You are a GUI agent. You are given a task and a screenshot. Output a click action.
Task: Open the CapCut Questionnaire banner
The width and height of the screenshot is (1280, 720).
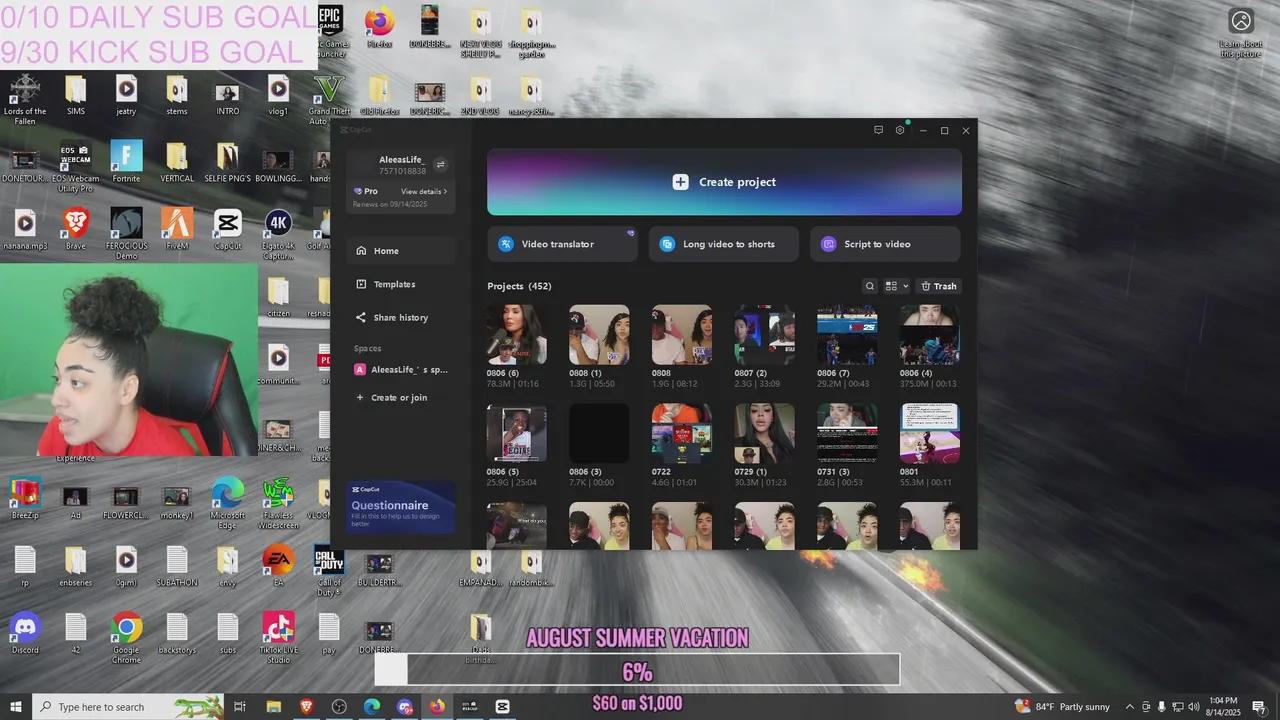401,508
